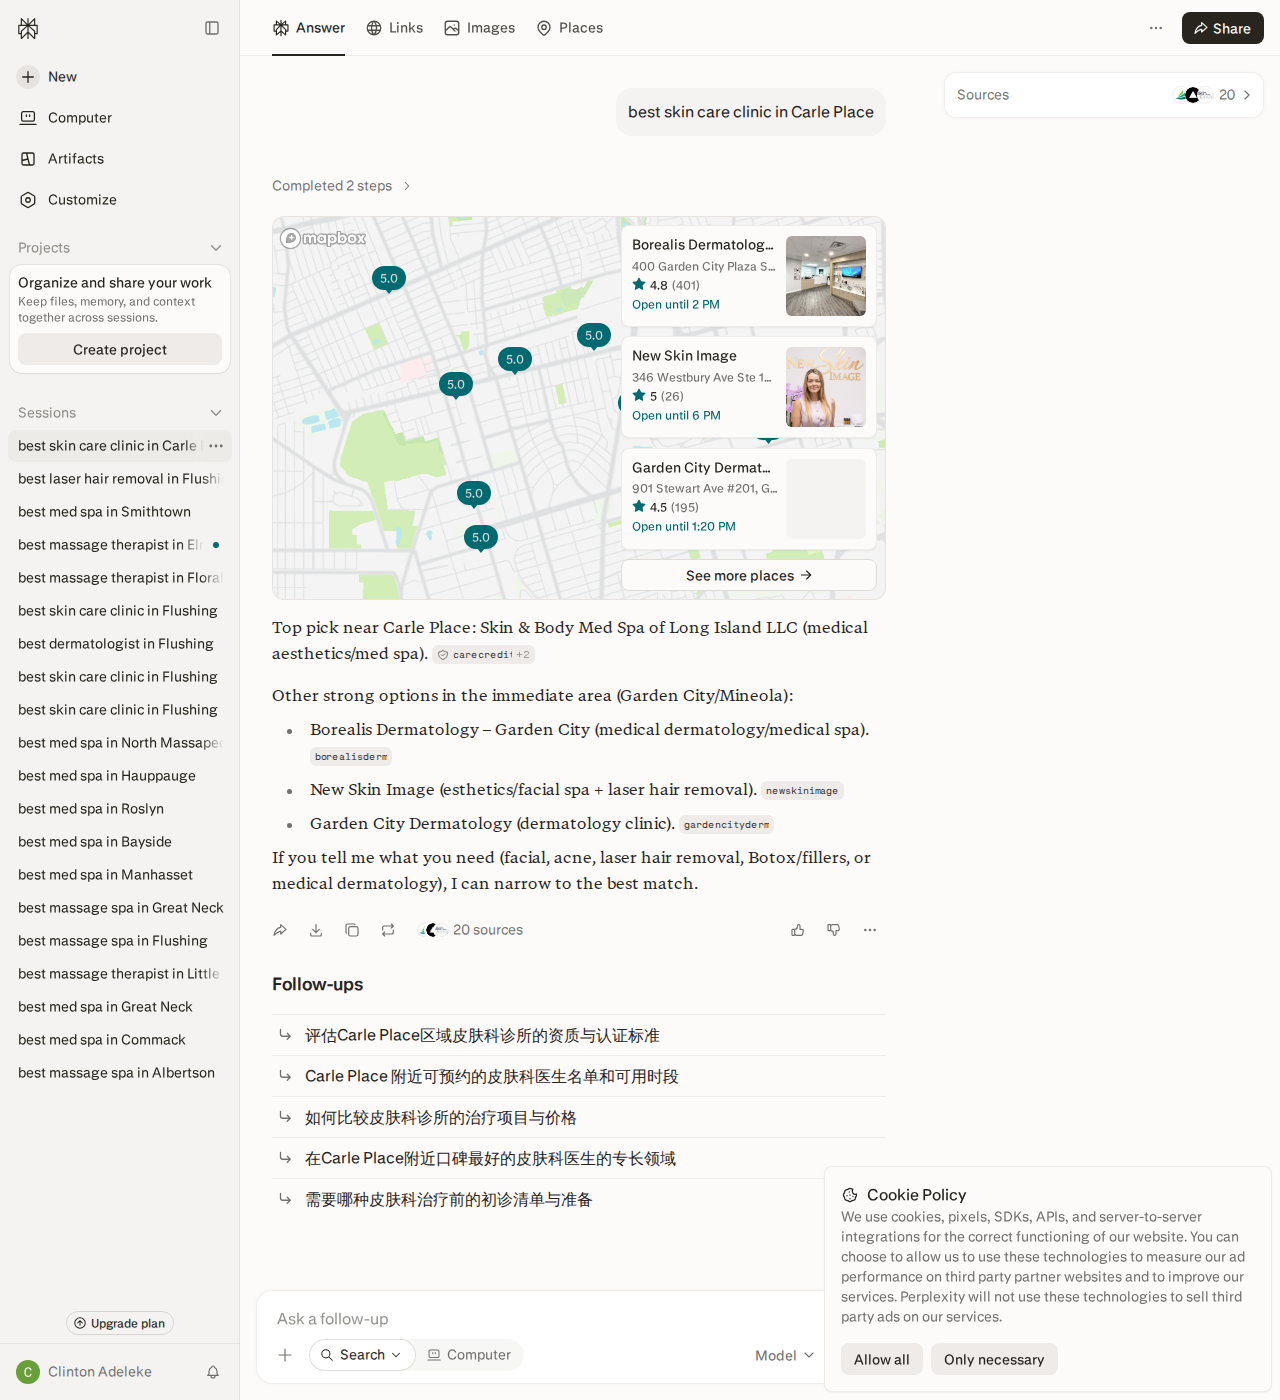Image resolution: width=1280 pixels, height=1400 pixels.
Task: Toggle Computer mode in follow-up box
Action: click(x=469, y=1355)
